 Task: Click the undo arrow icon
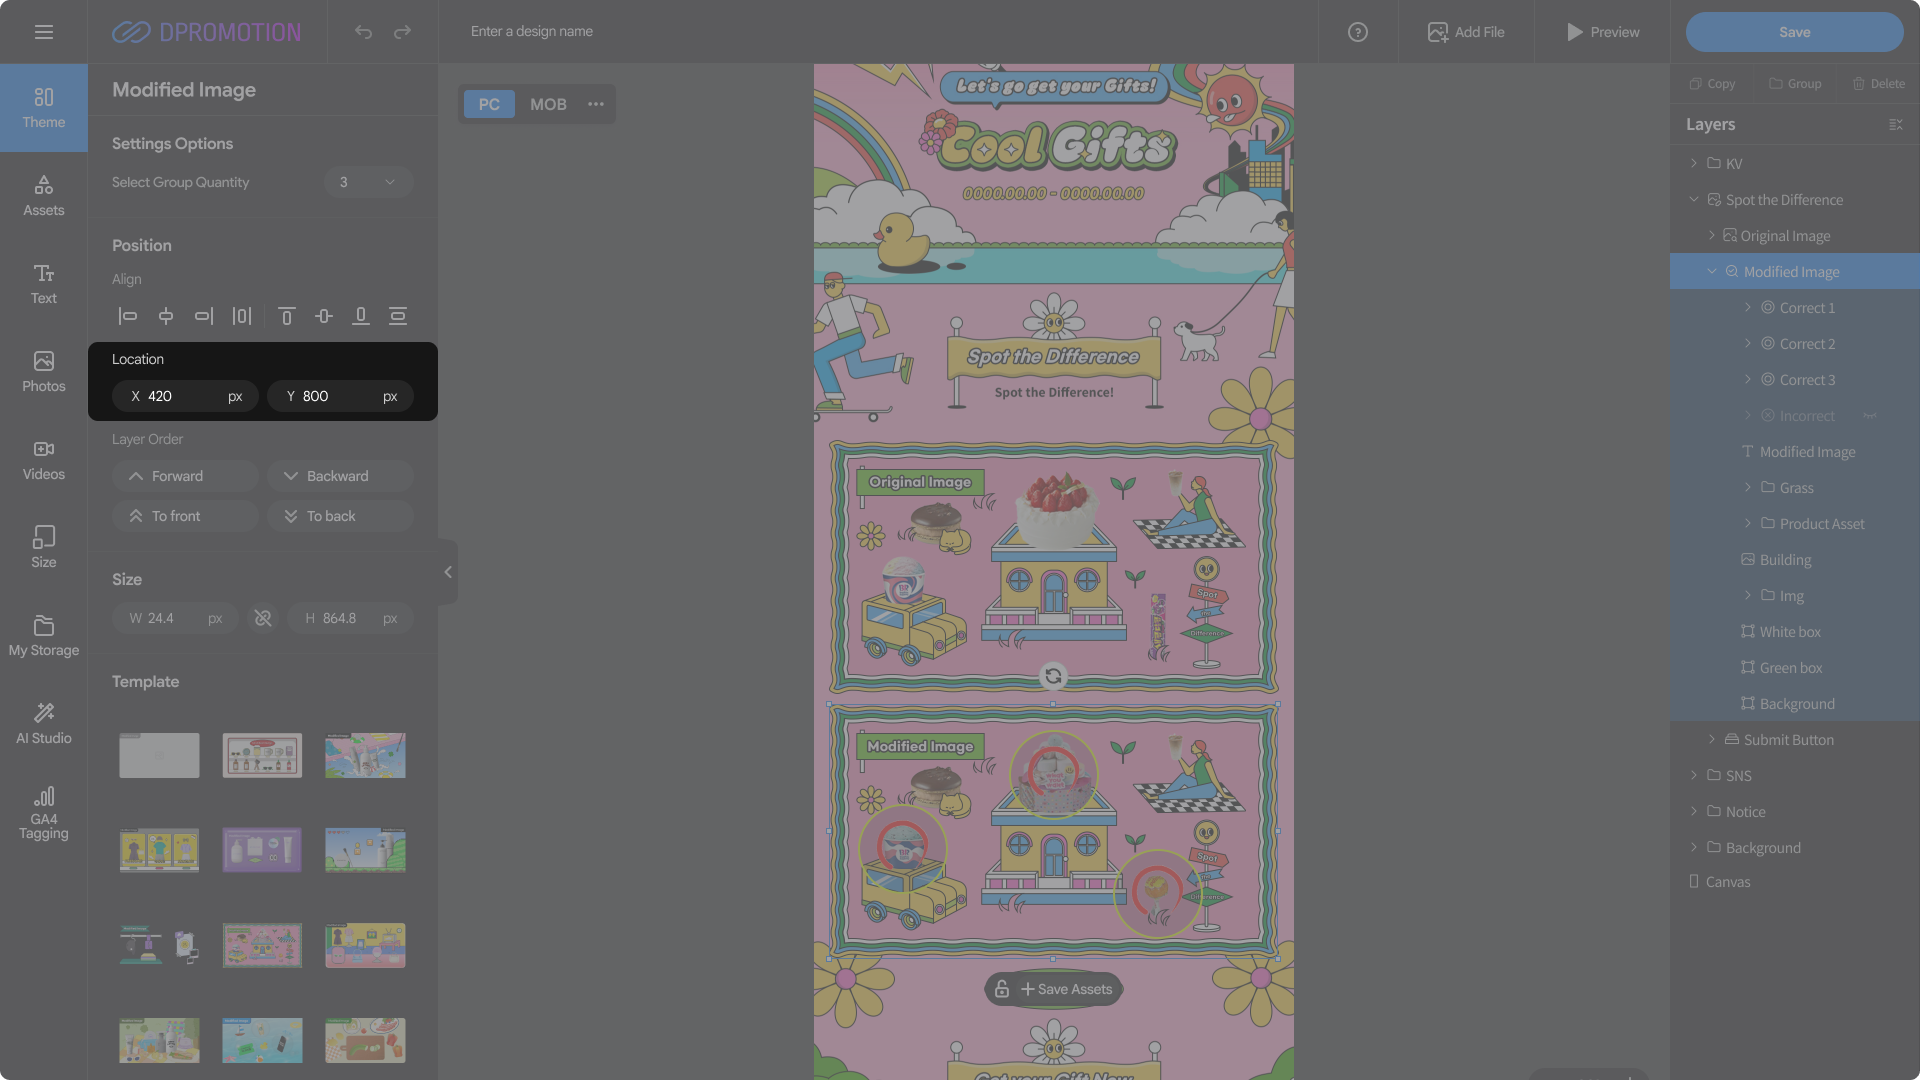click(x=363, y=32)
